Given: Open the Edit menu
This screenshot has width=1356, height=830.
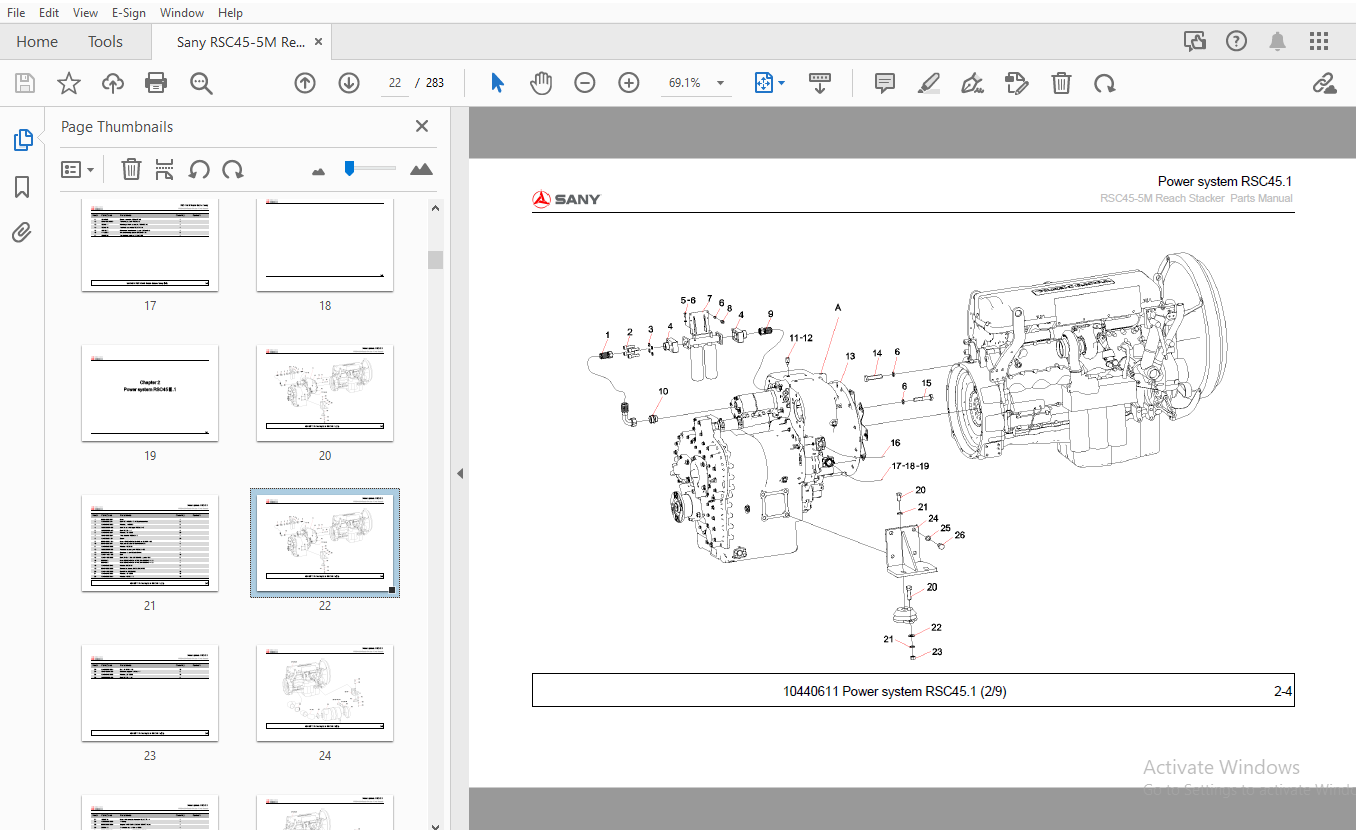Looking at the screenshot, I should point(49,13).
